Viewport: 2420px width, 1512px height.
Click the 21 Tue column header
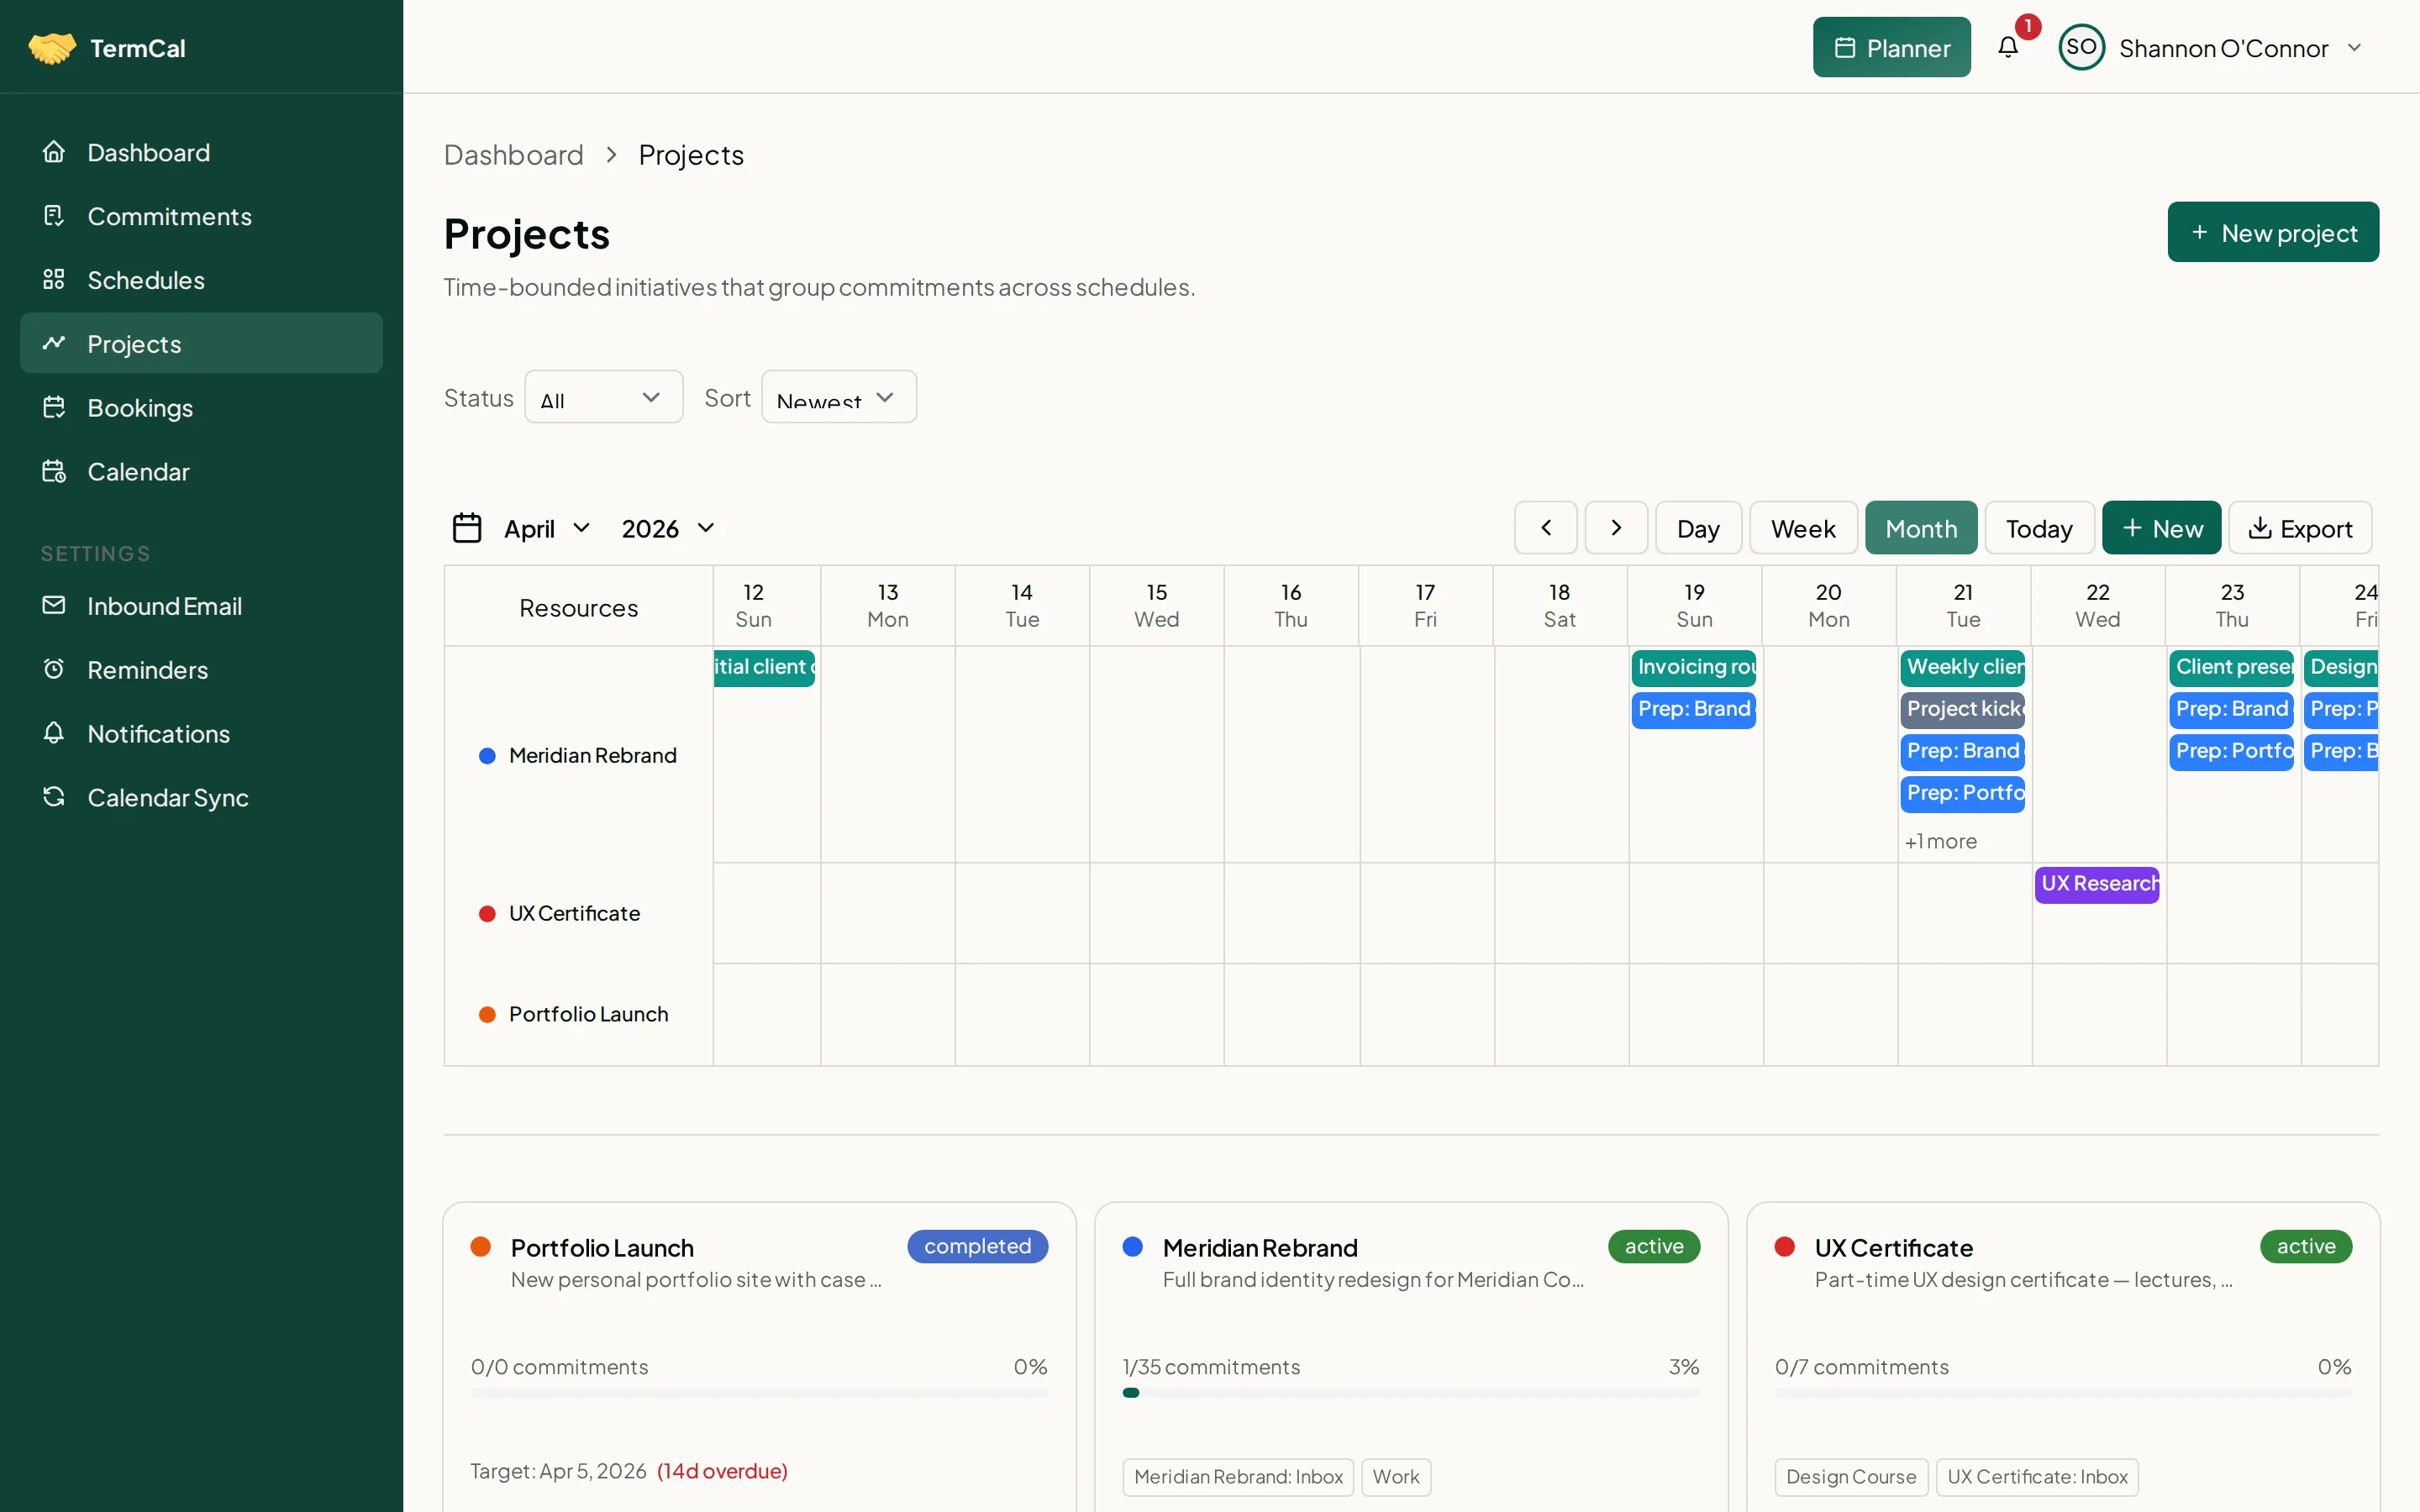[1963, 606]
